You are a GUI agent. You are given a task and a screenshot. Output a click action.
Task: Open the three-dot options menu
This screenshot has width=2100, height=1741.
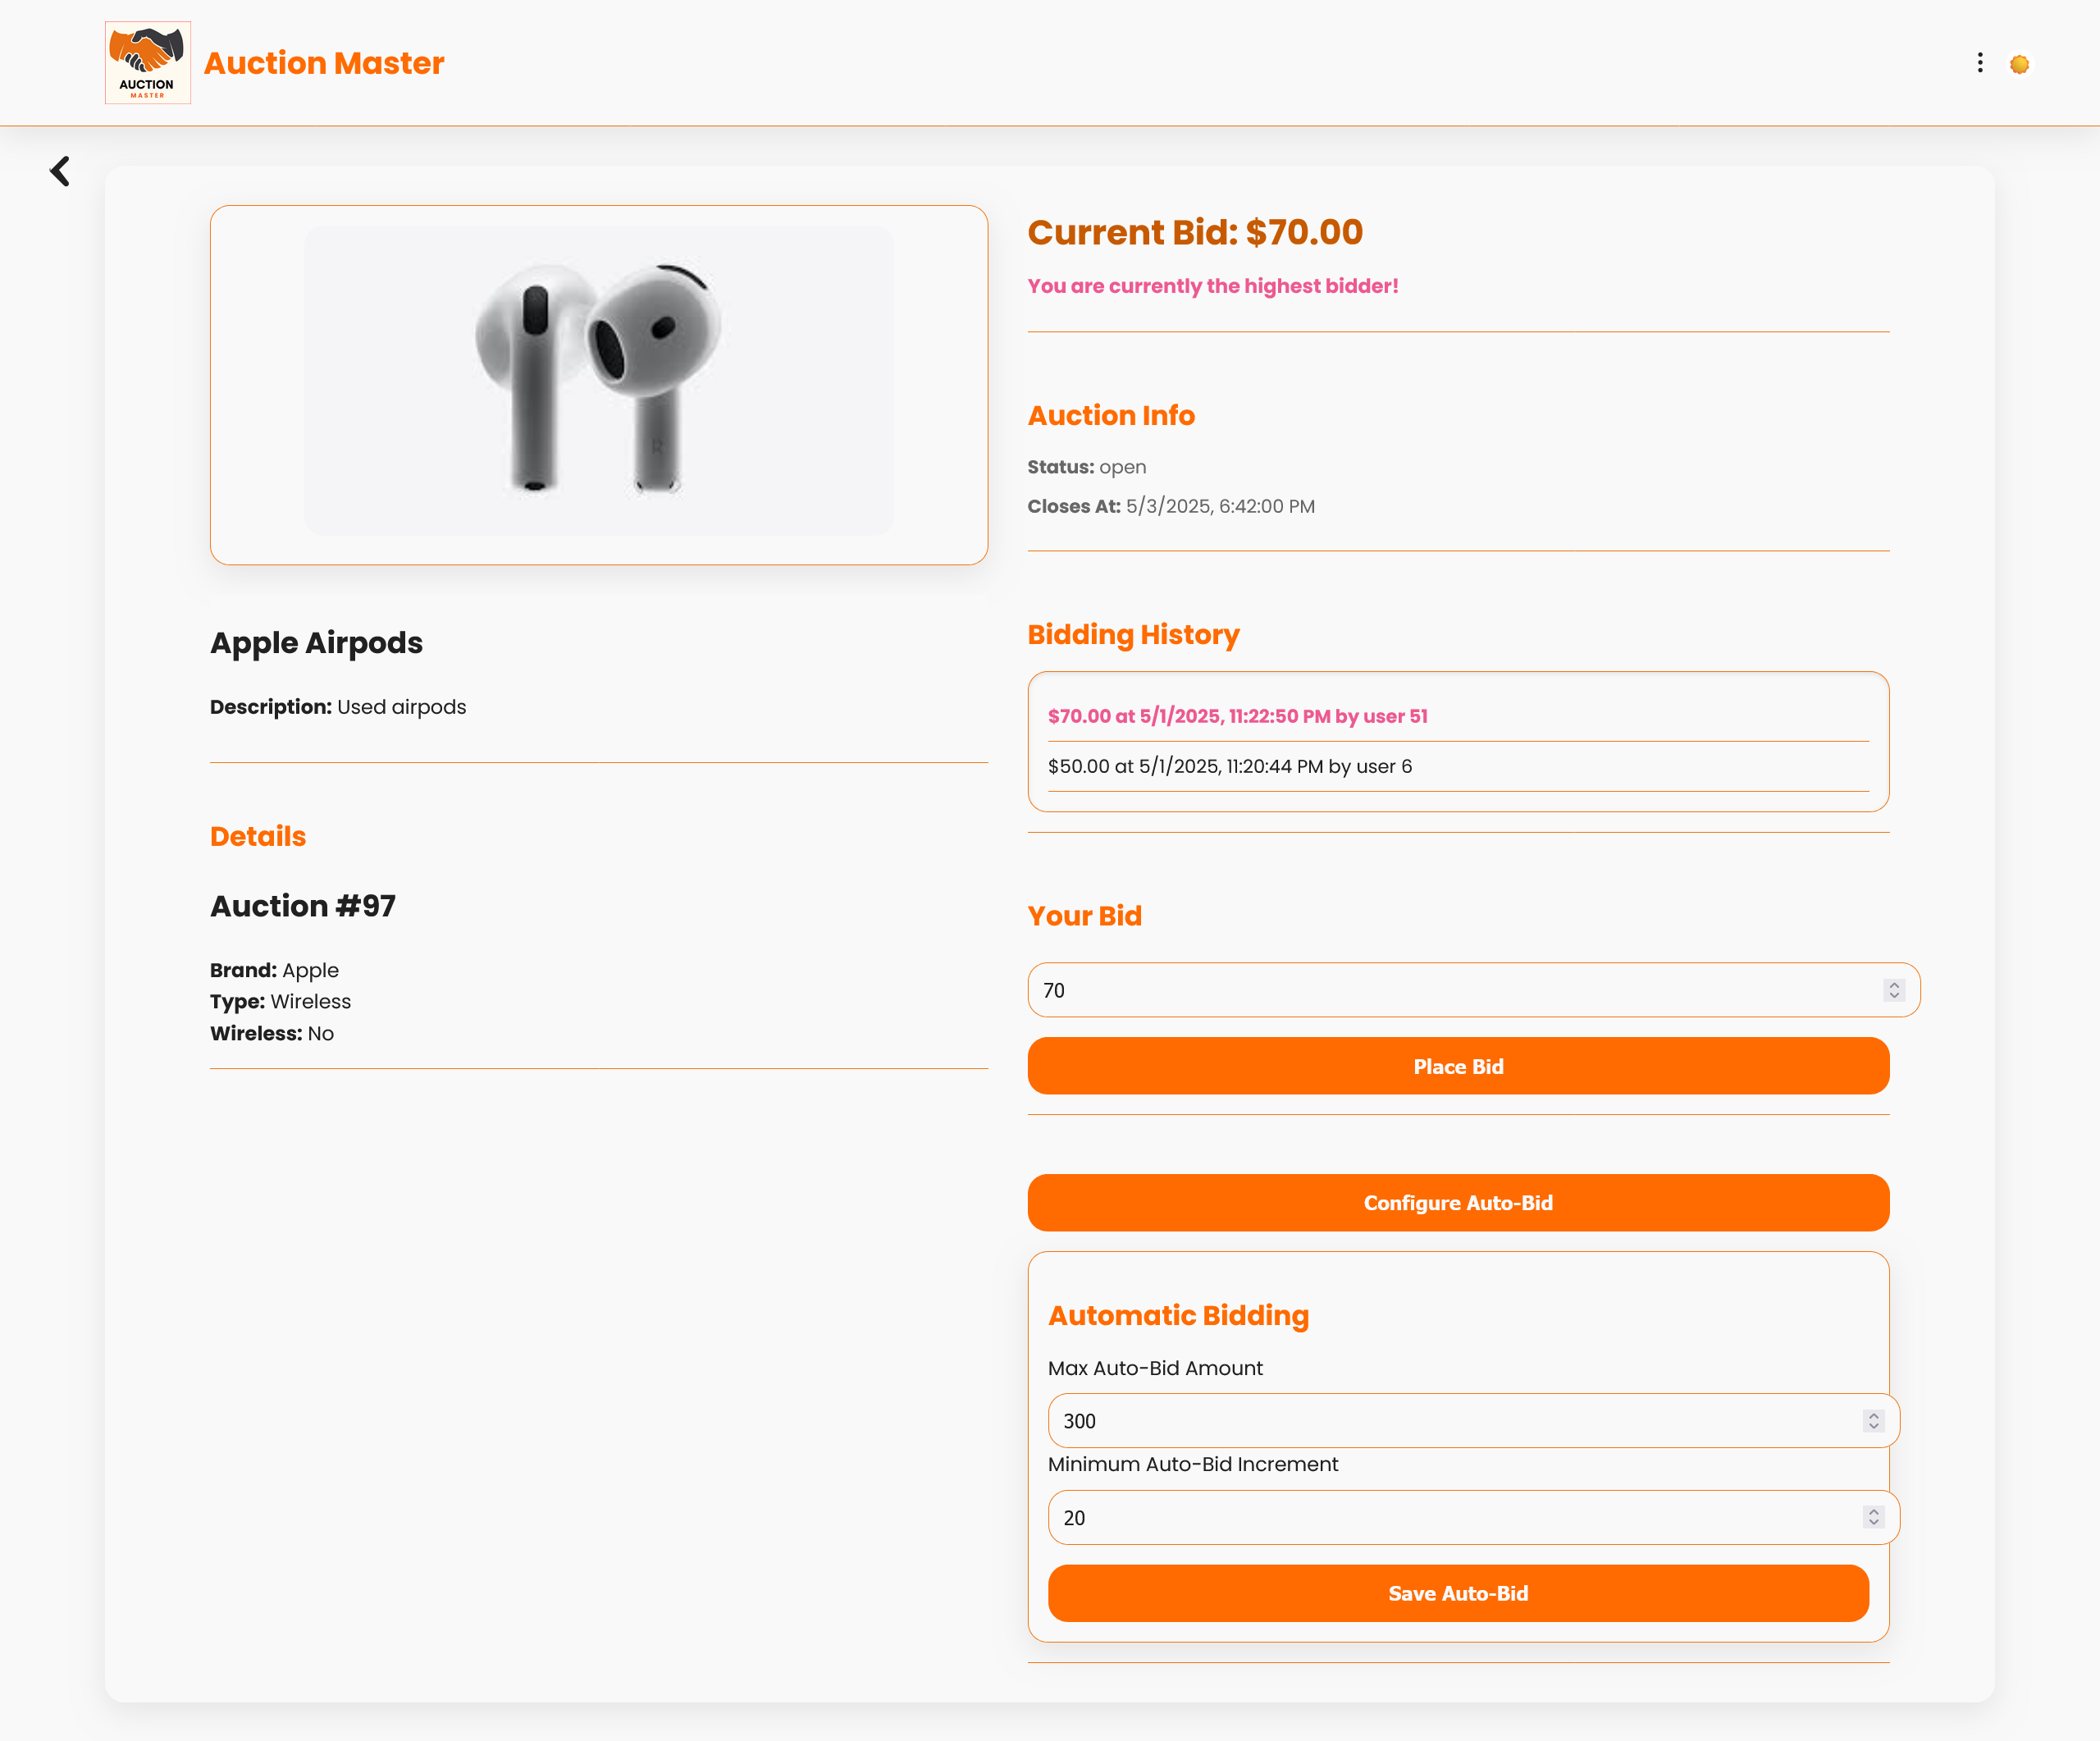click(x=1980, y=63)
